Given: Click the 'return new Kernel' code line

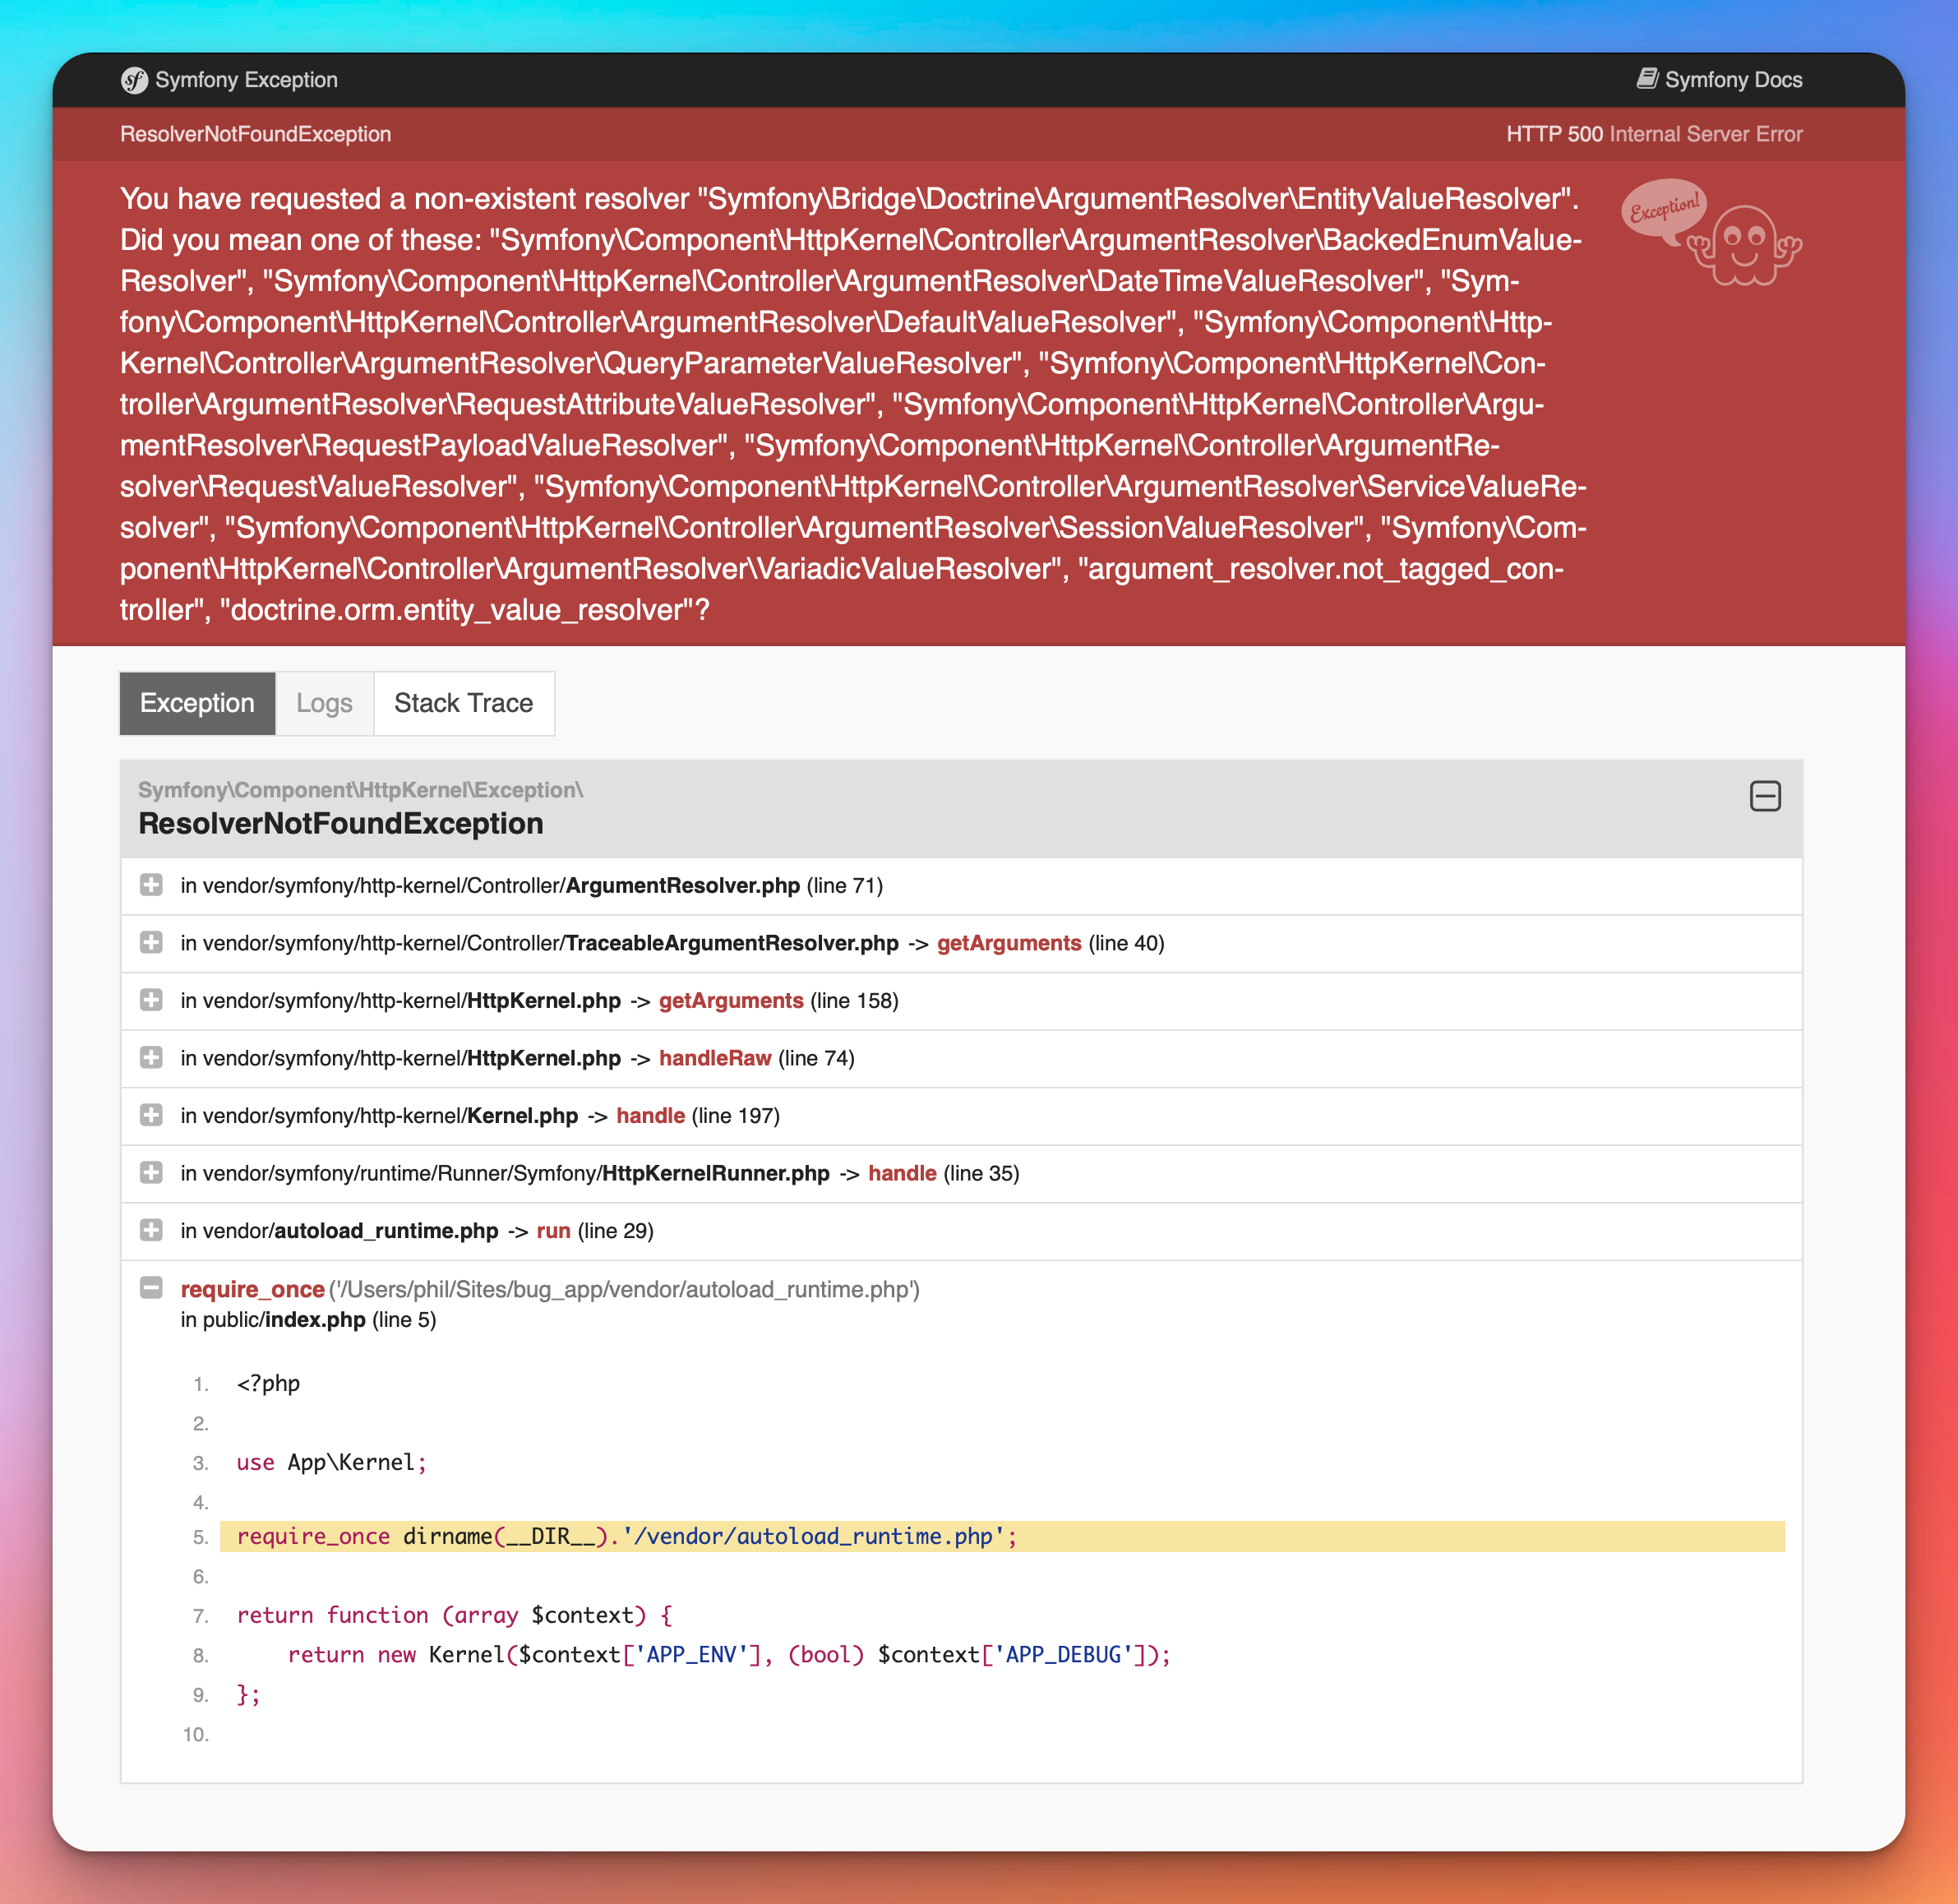Looking at the screenshot, I should coord(729,1655).
